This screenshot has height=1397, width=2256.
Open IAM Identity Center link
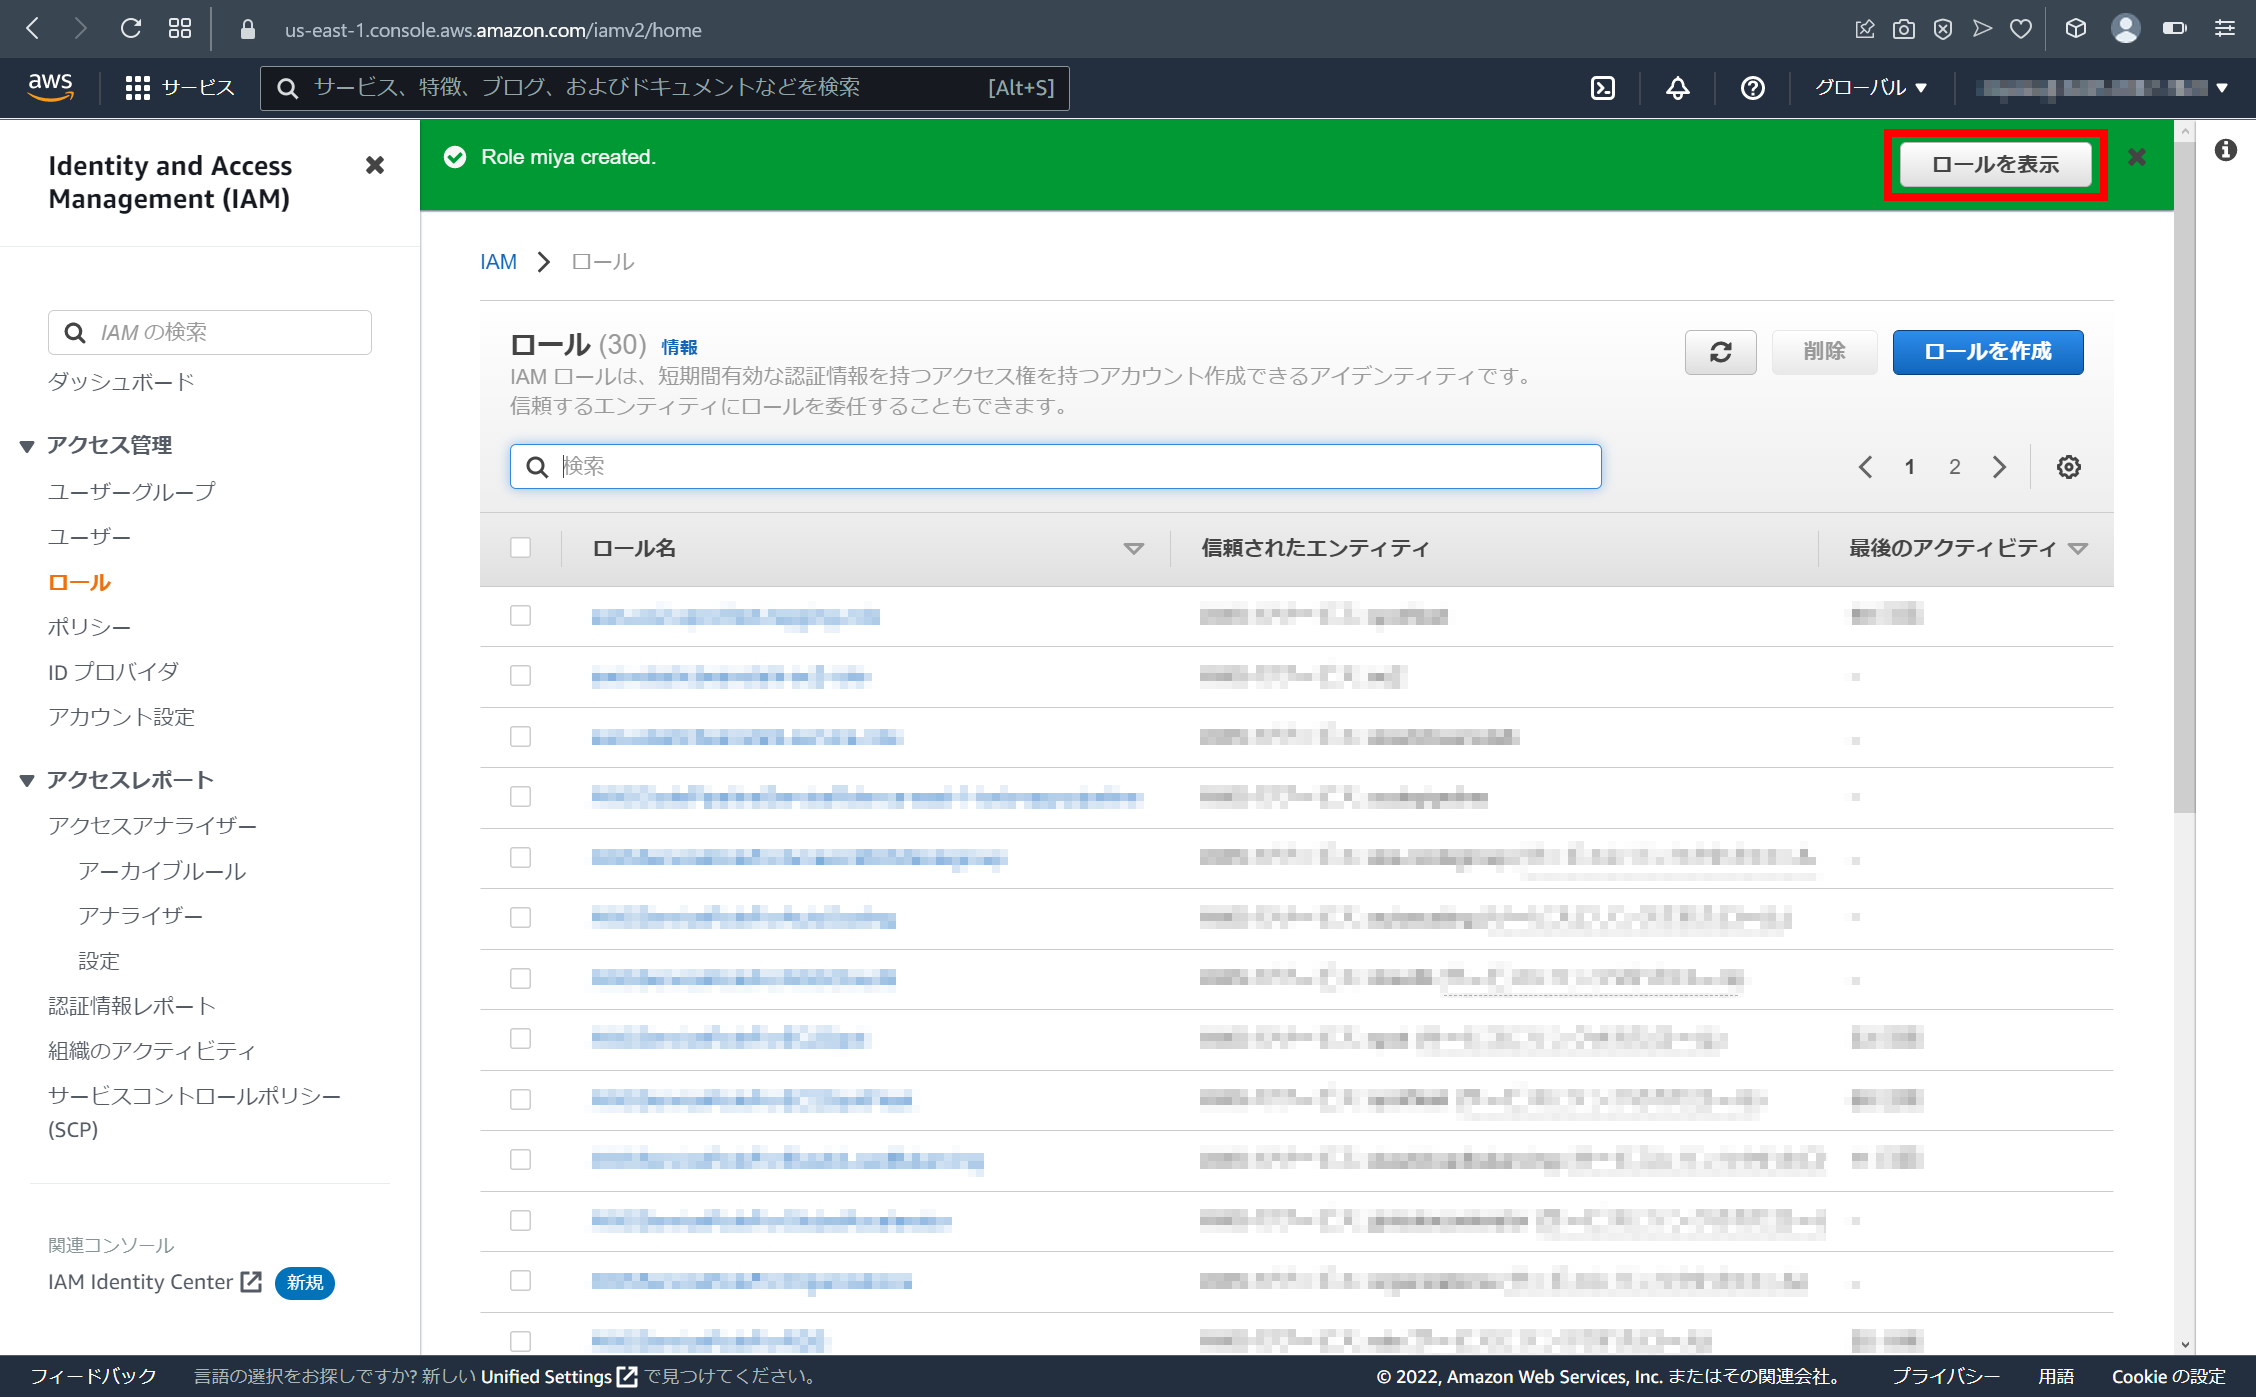point(154,1282)
